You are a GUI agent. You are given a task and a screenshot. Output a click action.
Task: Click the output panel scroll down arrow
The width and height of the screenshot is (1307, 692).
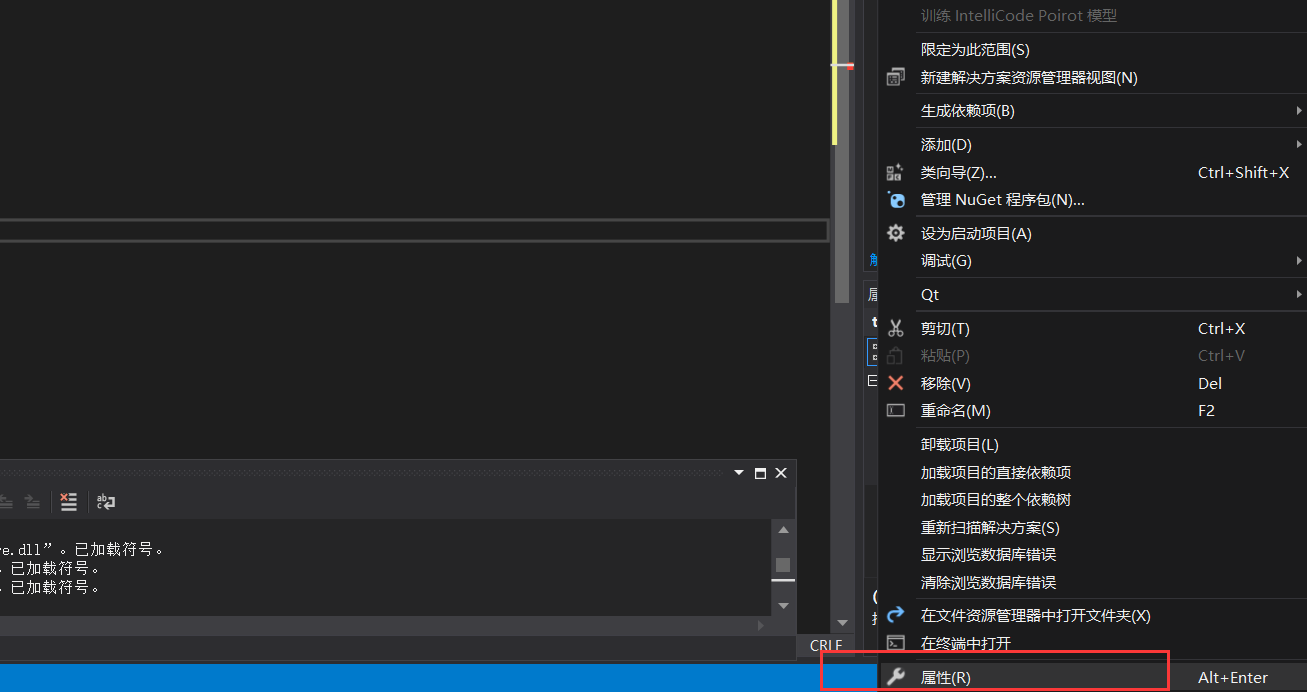coord(783,605)
